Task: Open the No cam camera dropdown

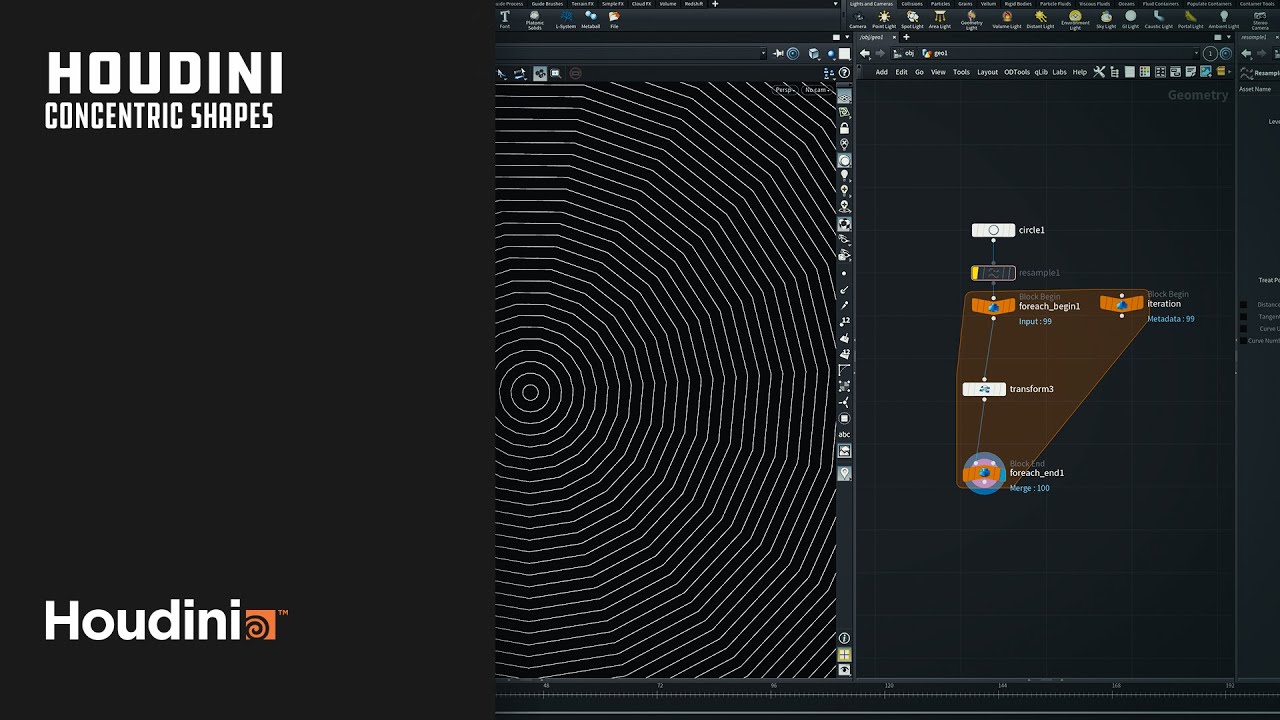Action: (x=817, y=90)
